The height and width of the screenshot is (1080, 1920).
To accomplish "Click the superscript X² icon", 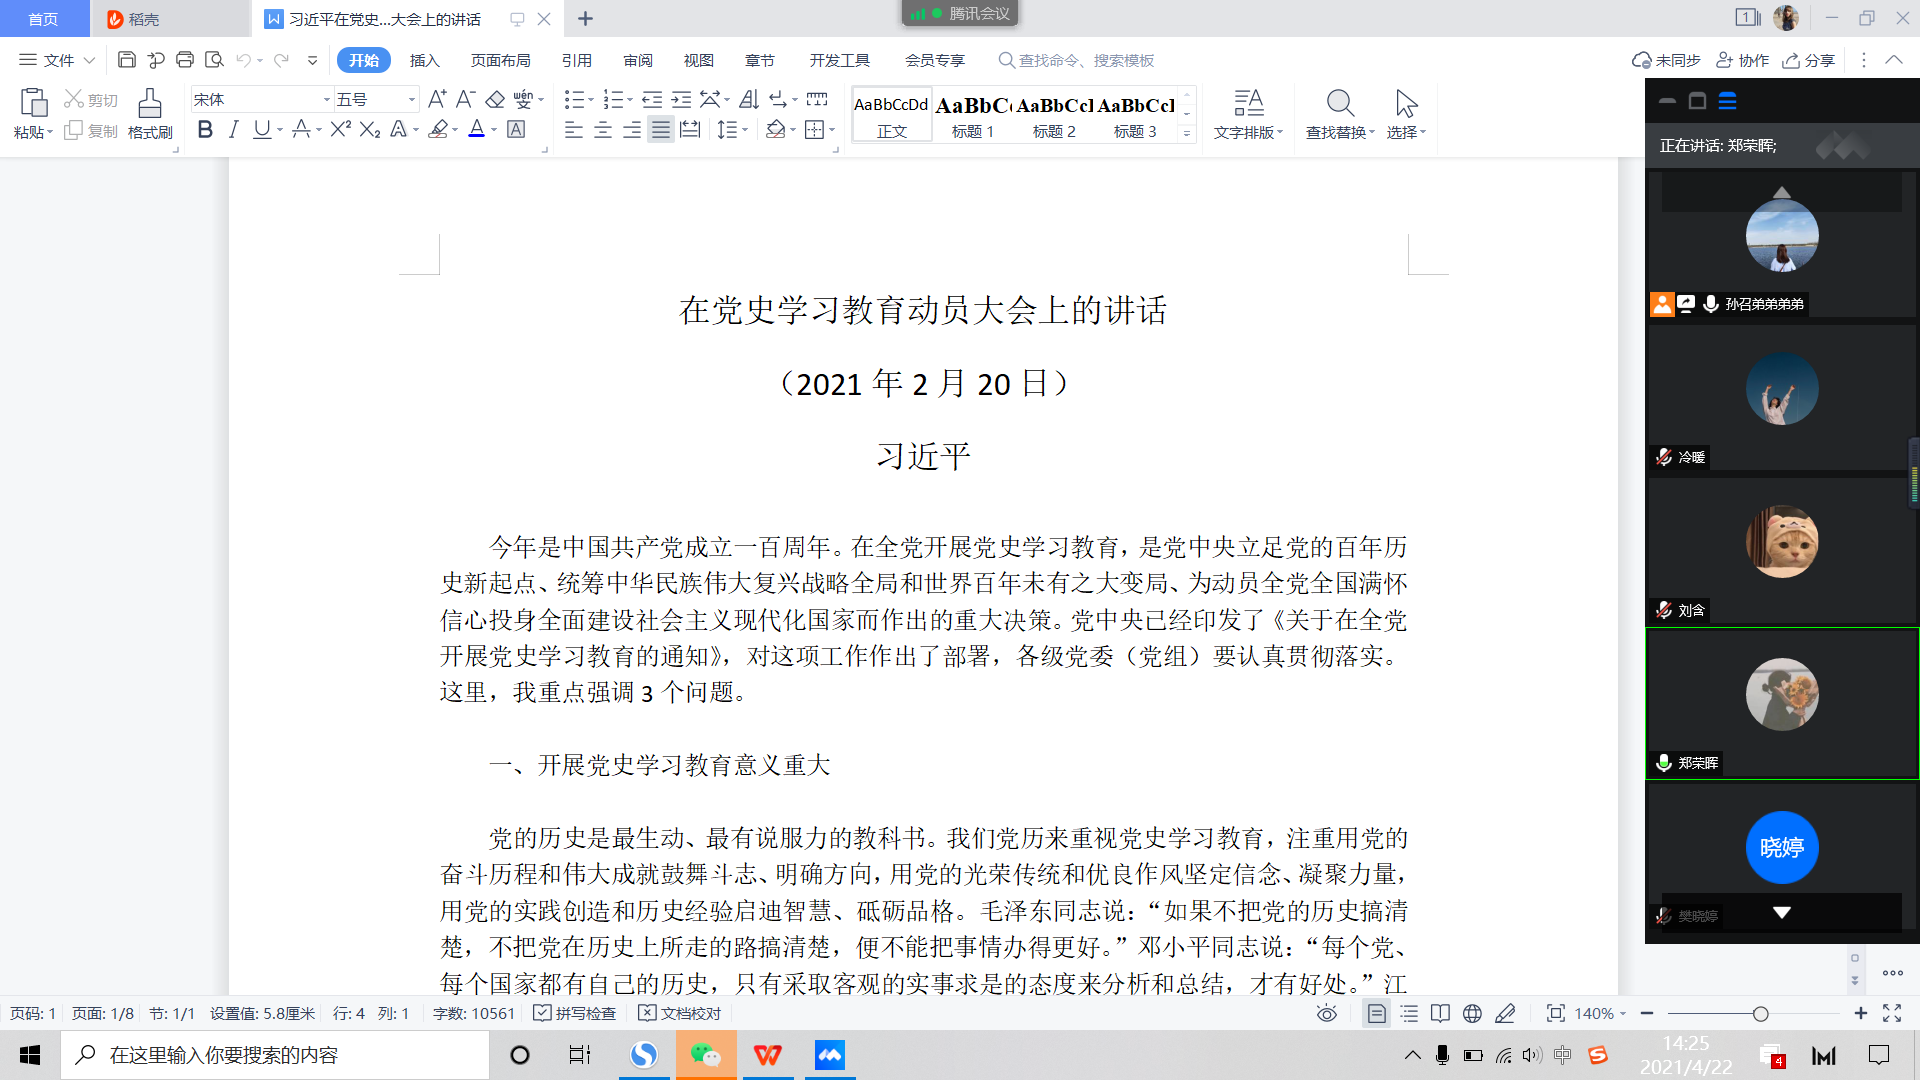I will coord(340,129).
